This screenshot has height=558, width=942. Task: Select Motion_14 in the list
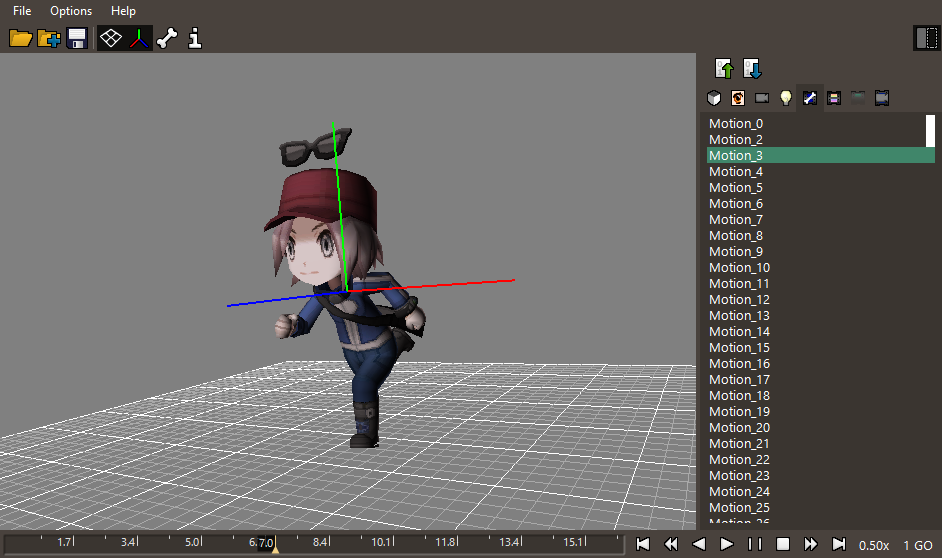821,332
